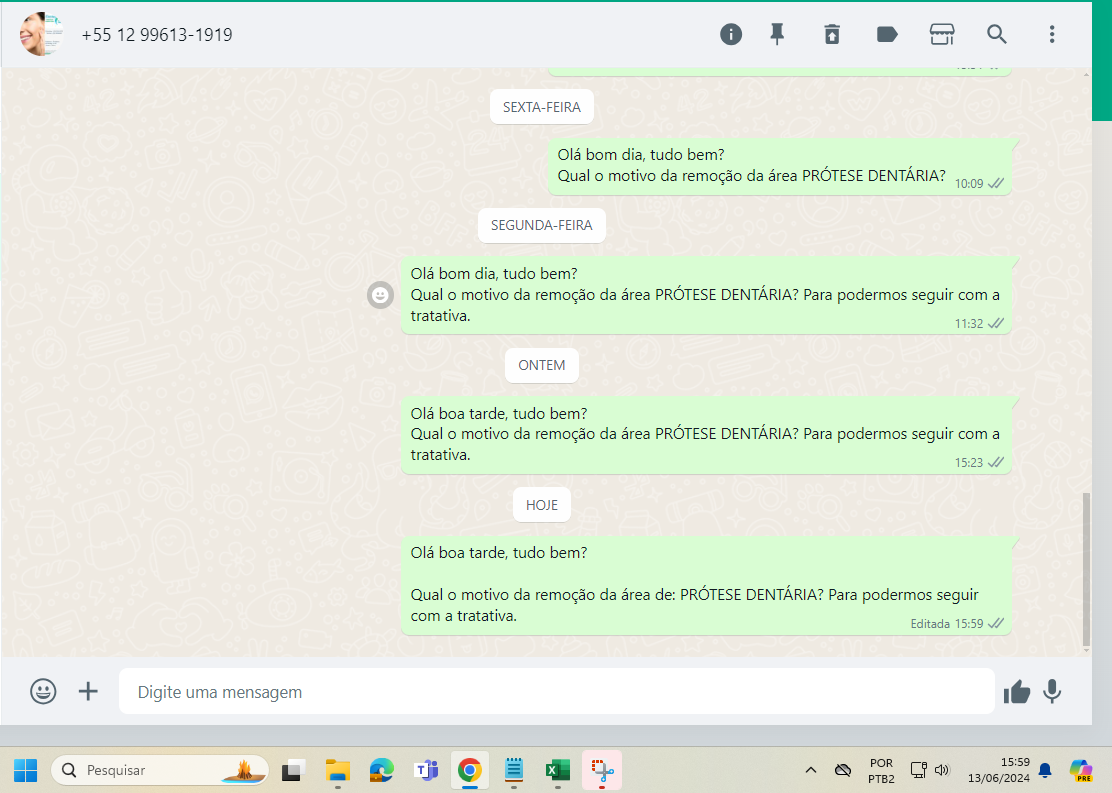The height and width of the screenshot is (793, 1112).
Task: Search within the conversation
Action: [x=996, y=34]
